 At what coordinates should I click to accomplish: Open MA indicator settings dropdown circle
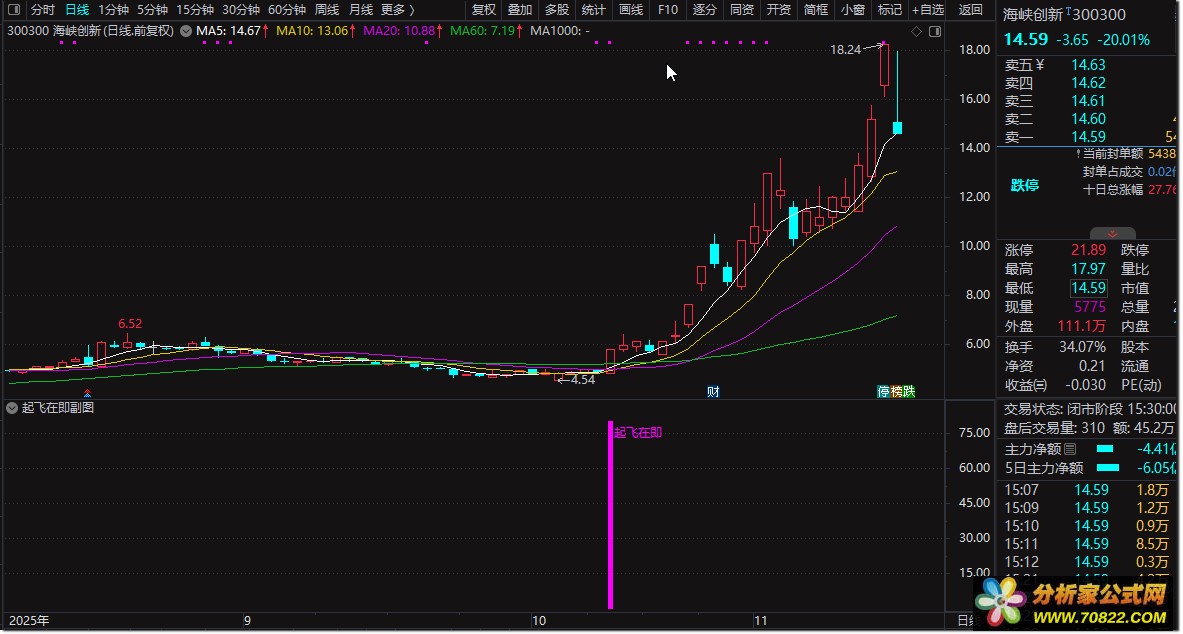point(186,32)
